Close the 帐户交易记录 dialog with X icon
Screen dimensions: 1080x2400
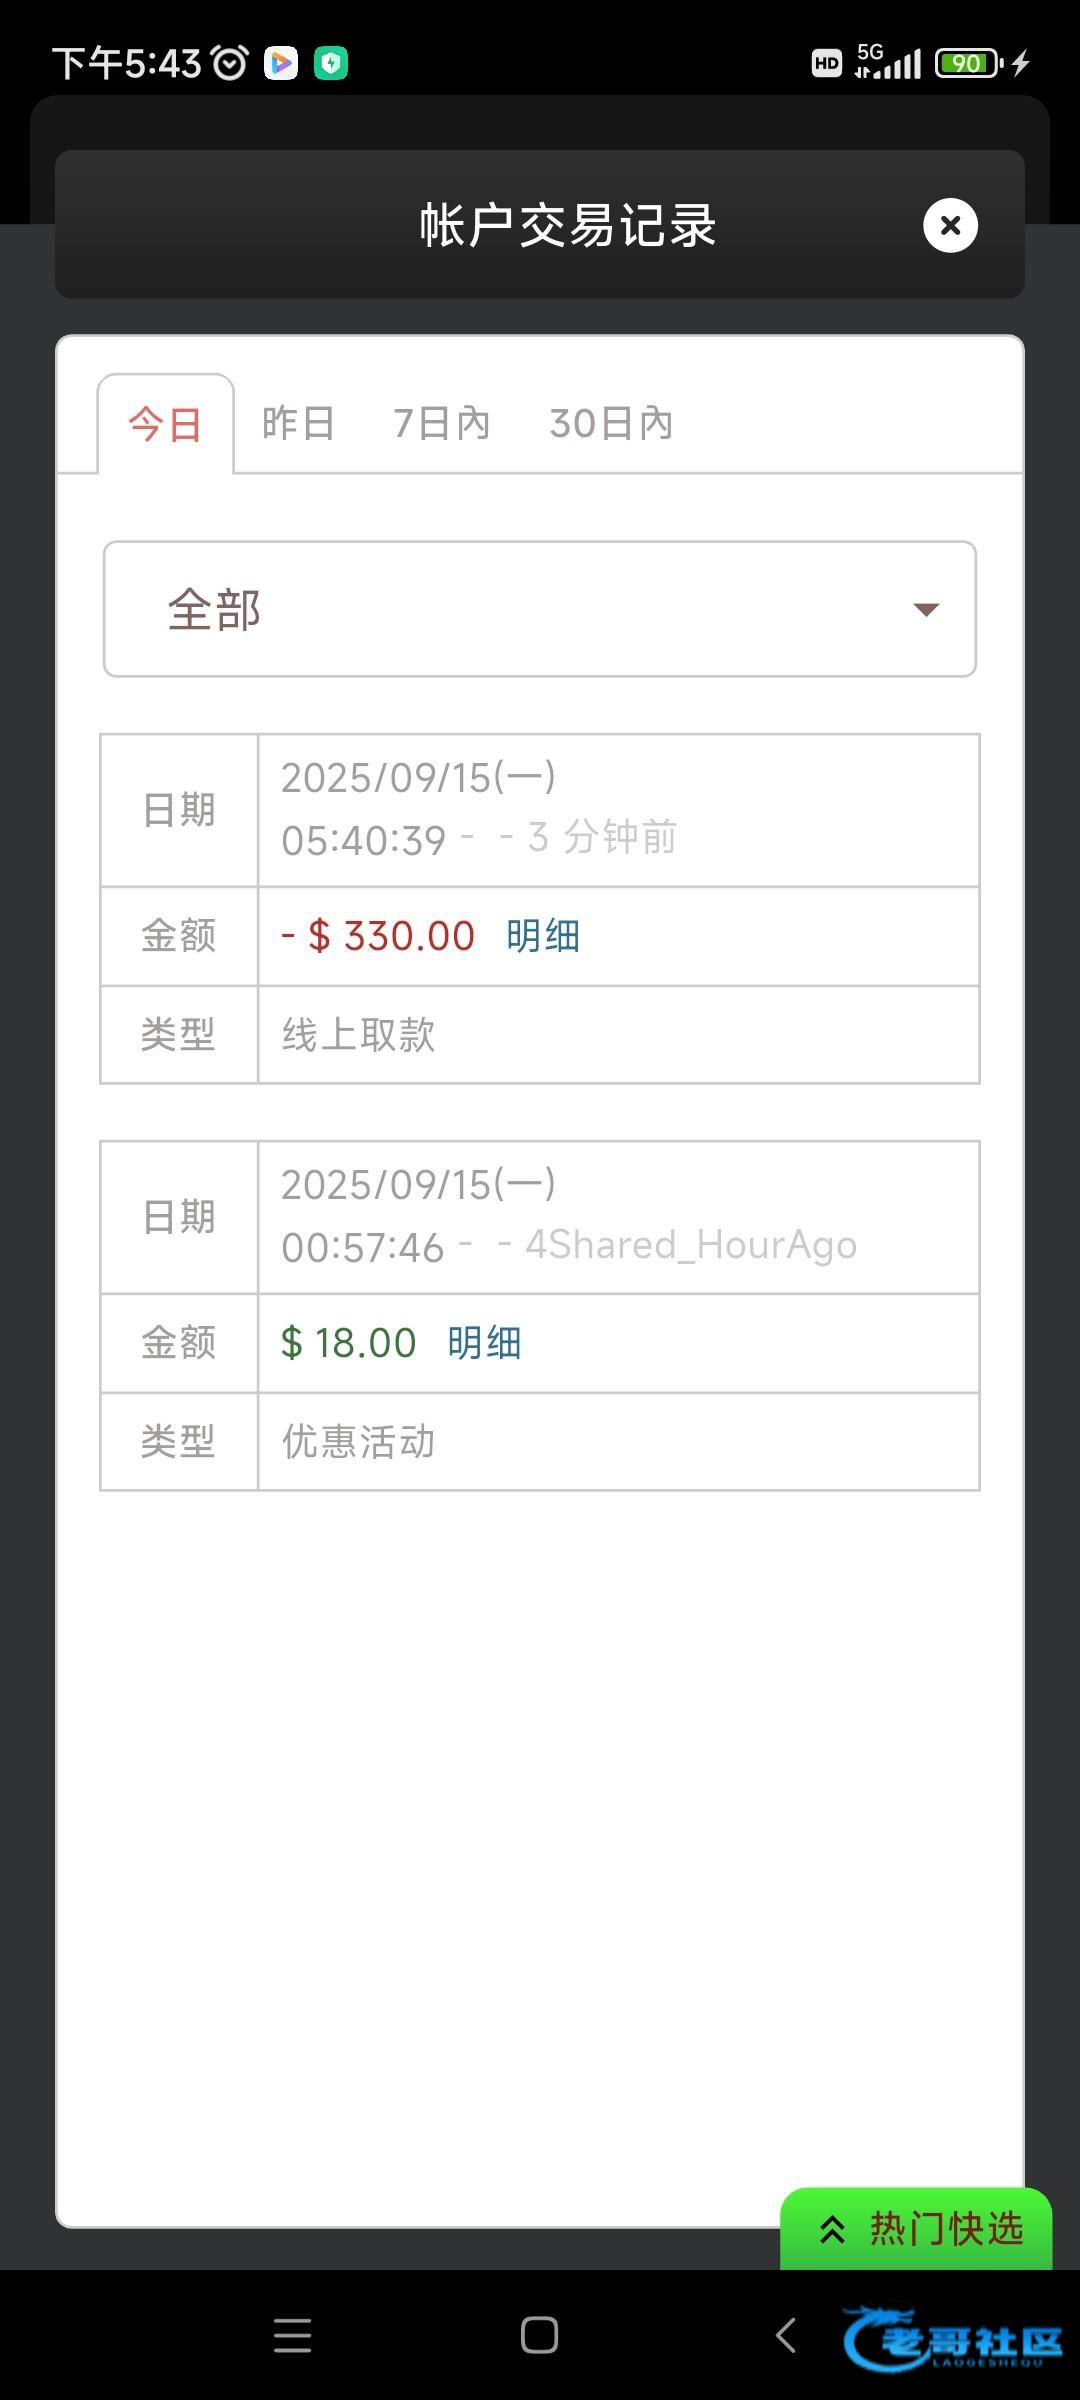[x=950, y=226]
